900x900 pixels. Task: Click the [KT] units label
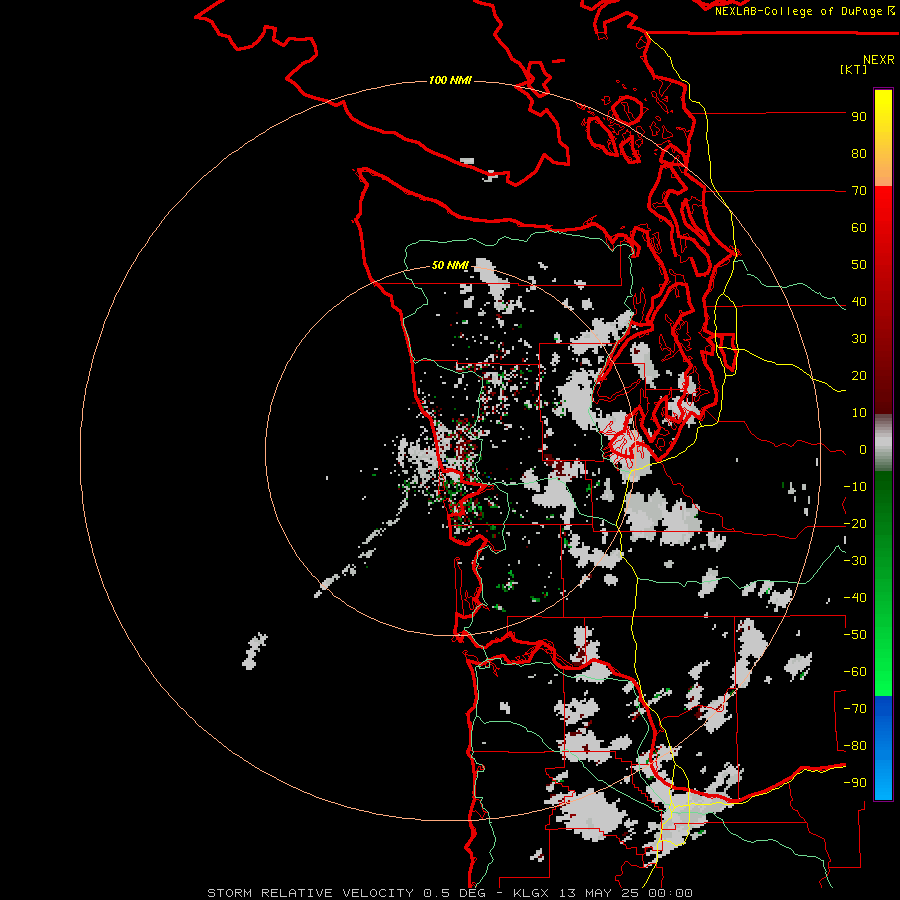point(854,69)
